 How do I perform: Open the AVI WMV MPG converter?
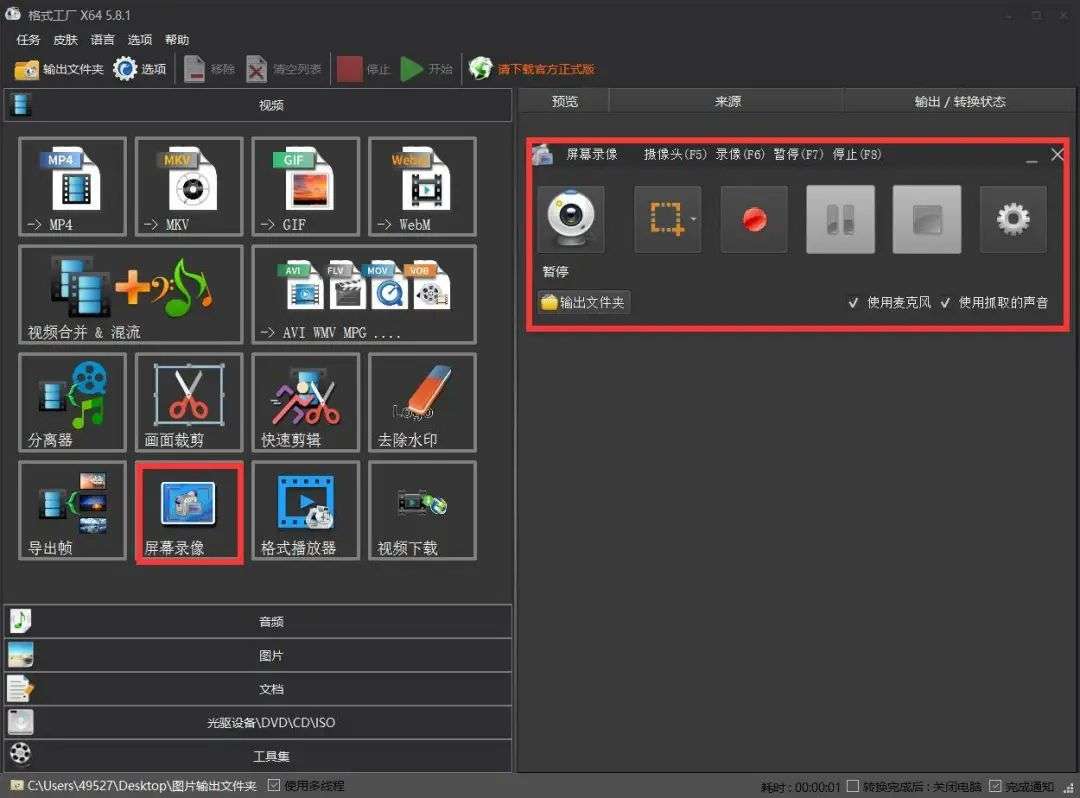(x=364, y=294)
